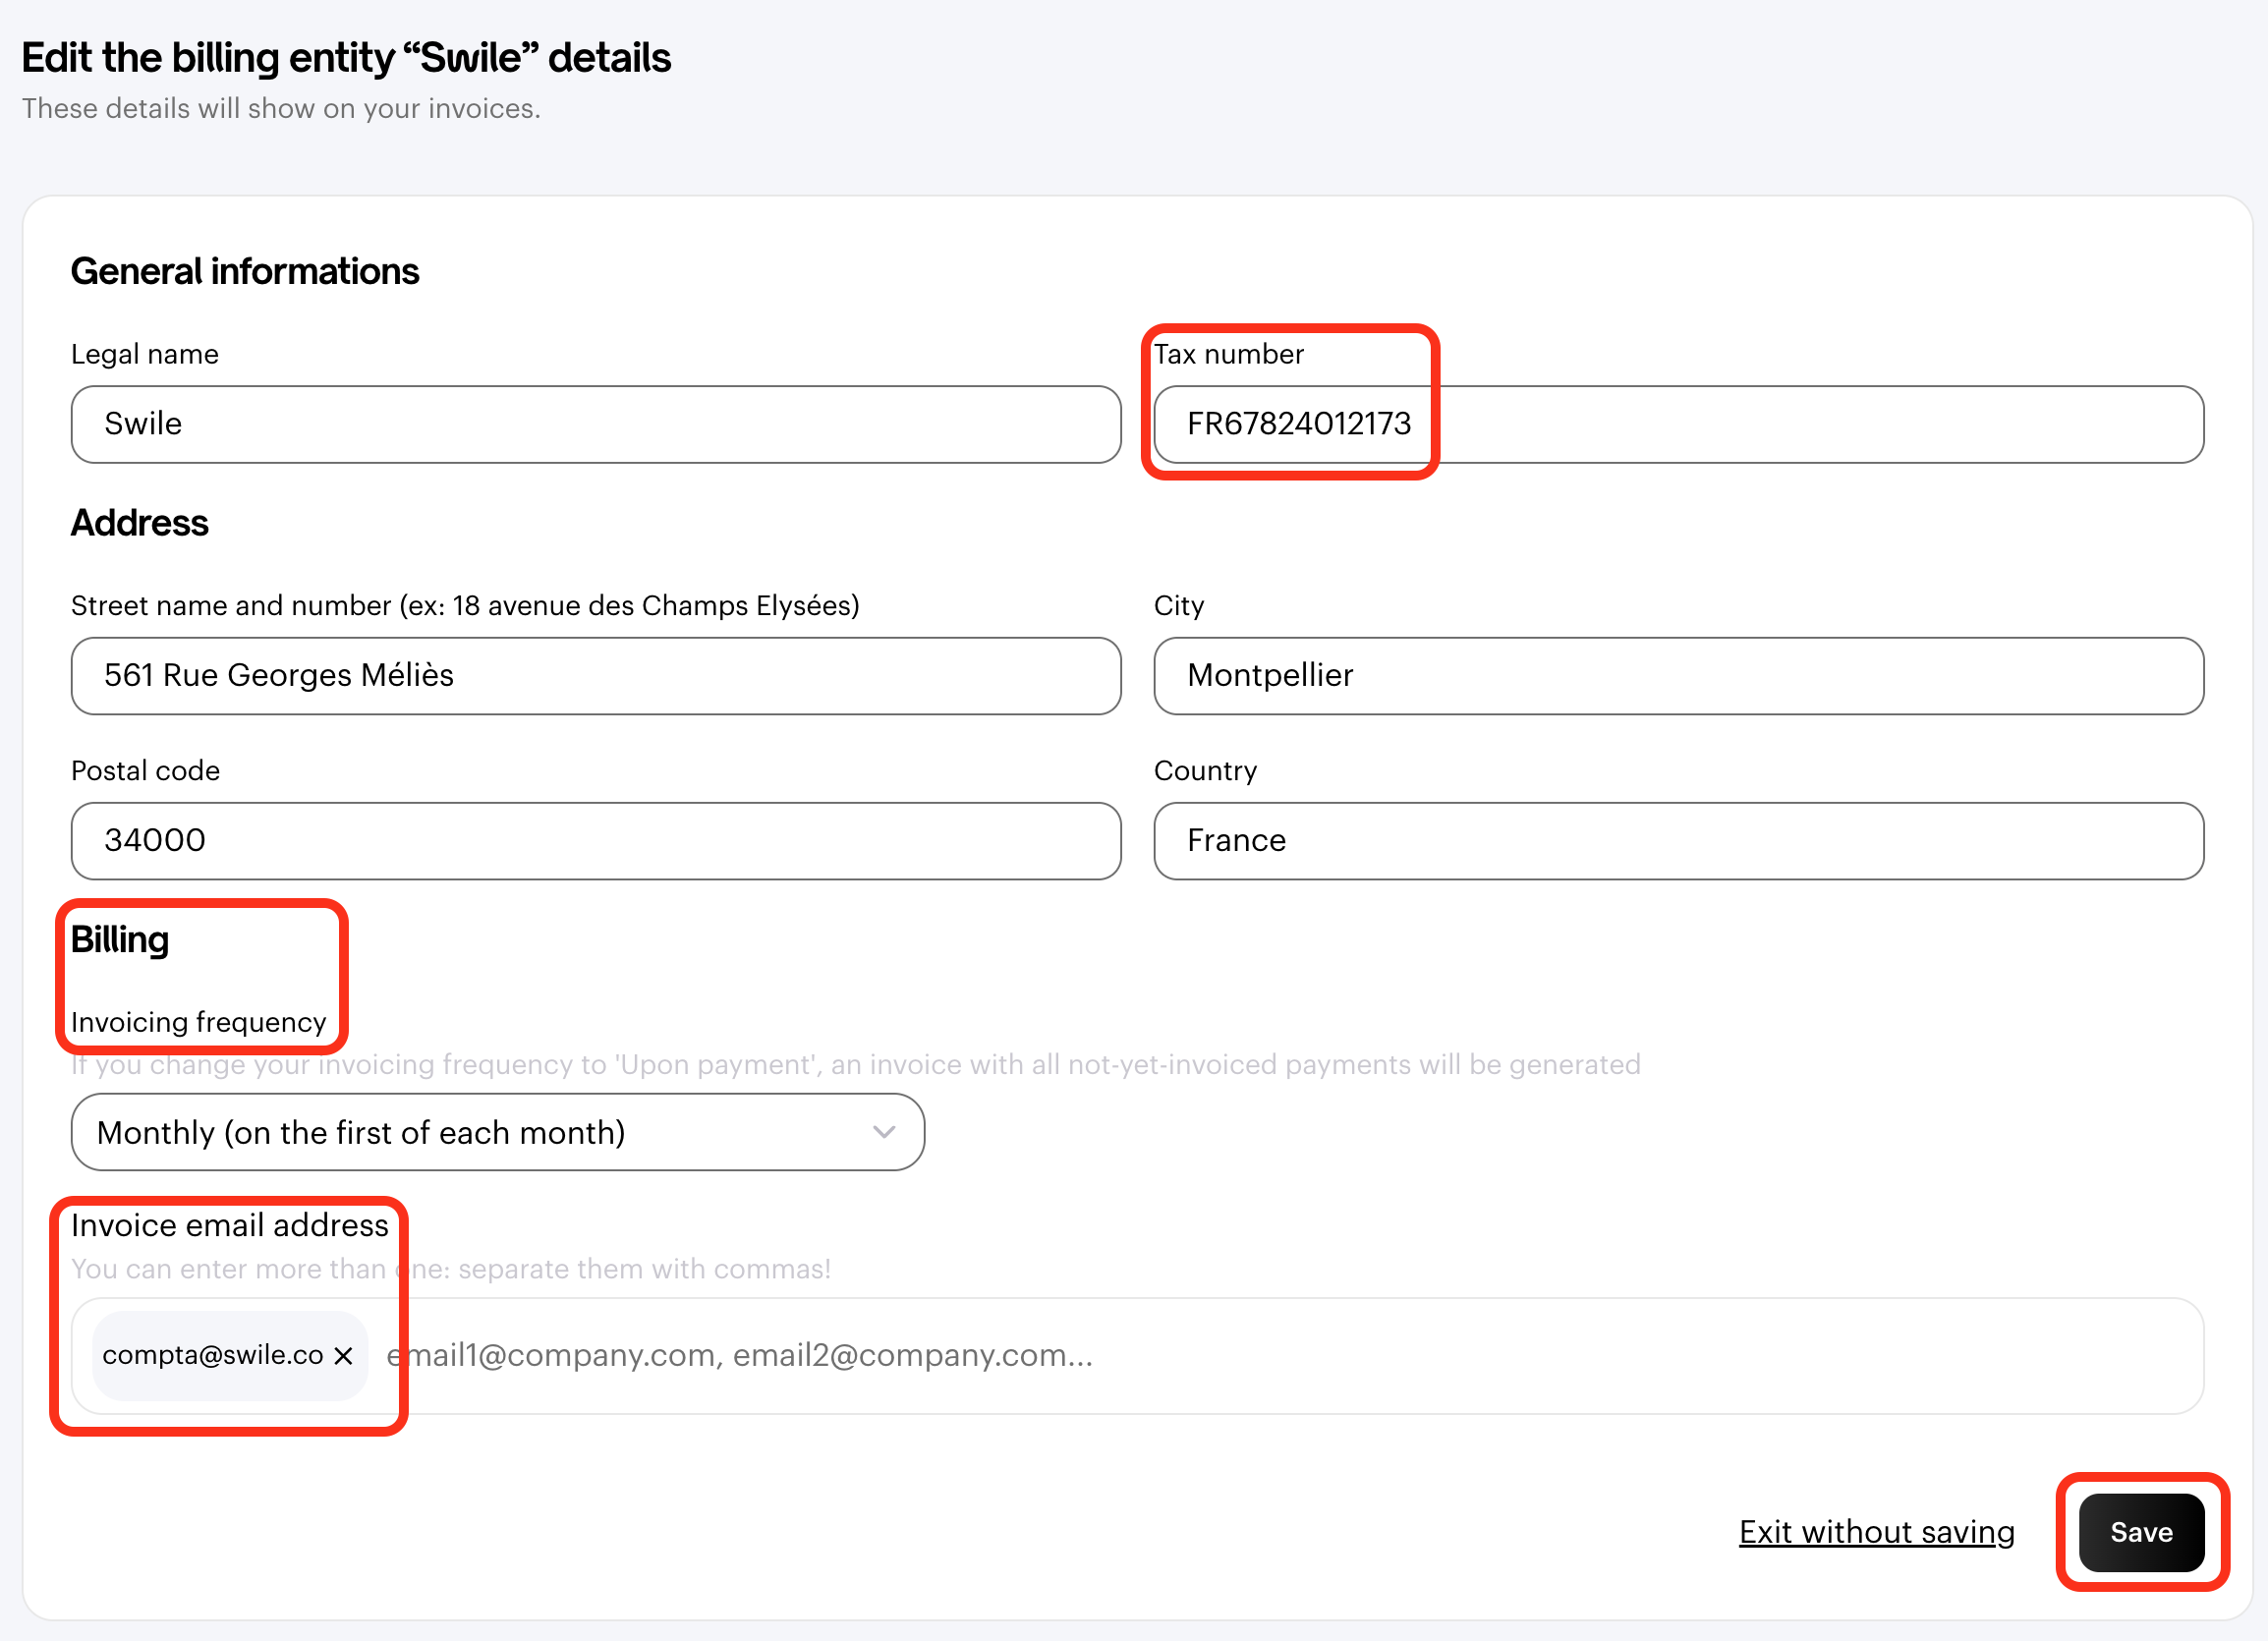This screenshot has width=2268, height=1641.
Task: Click the 'Street name and number' label
Action: 466,605
